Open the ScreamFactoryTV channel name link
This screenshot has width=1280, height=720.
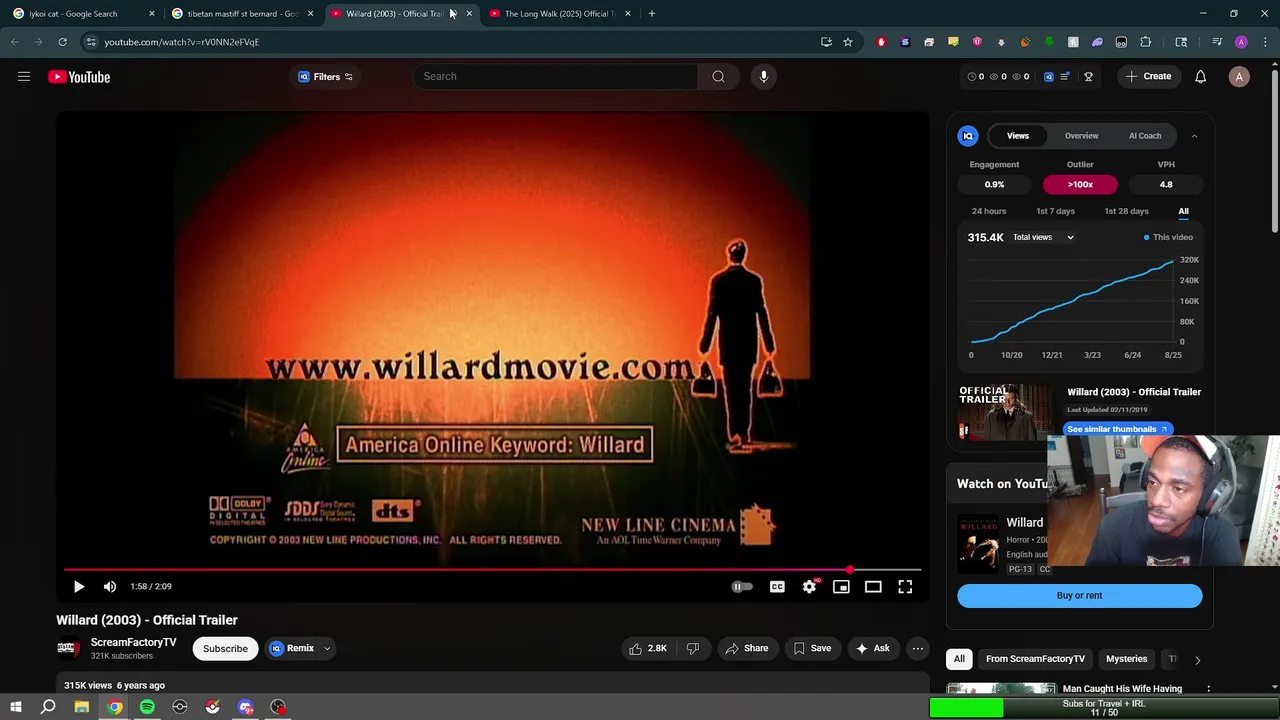(x=133, y=643)
